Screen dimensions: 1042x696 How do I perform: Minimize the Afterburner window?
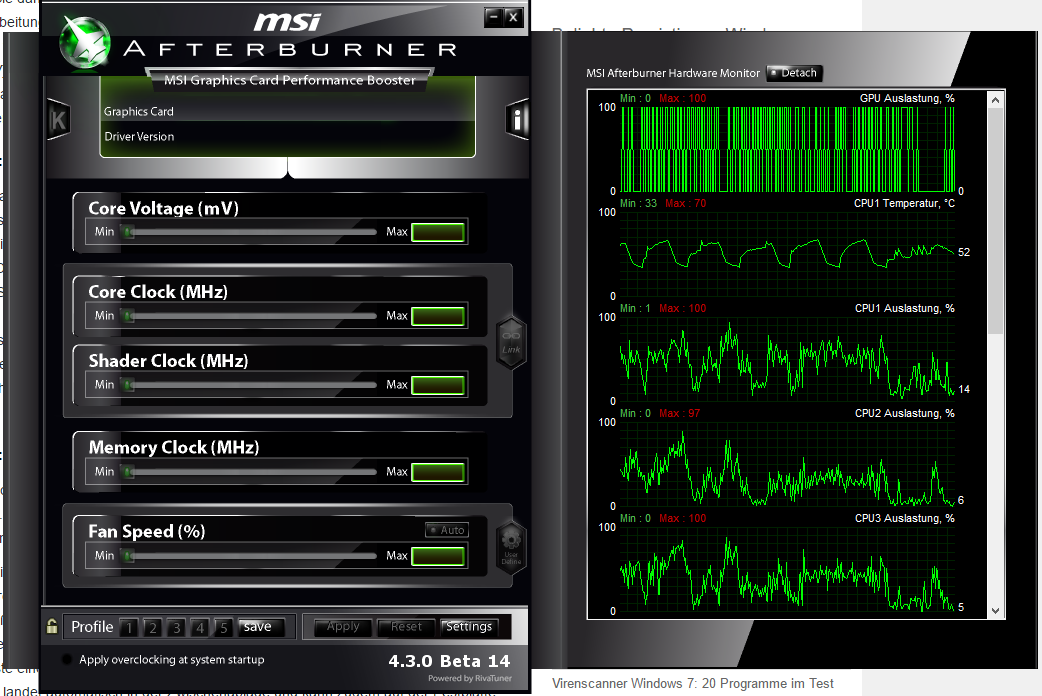493,17
